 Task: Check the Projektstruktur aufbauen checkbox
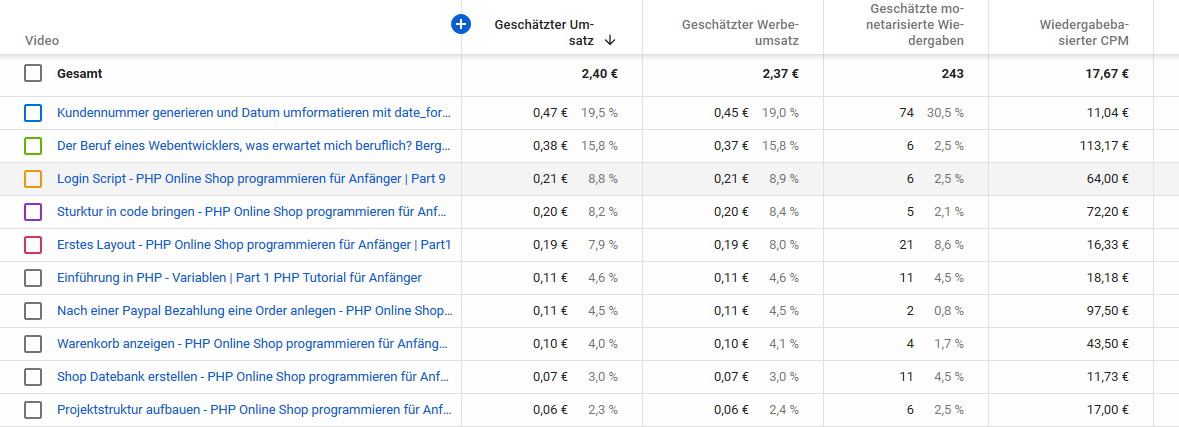33,410
